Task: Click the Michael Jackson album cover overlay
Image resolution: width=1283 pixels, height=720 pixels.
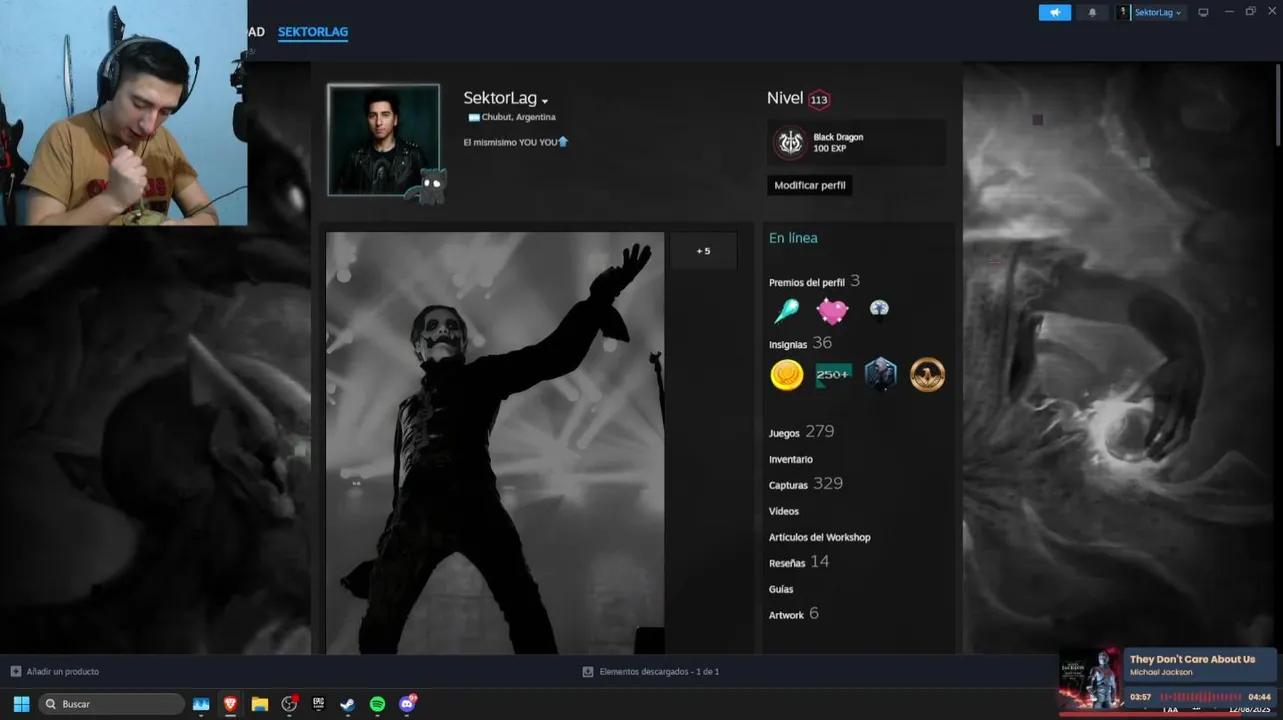Action: coord(1091,680)
